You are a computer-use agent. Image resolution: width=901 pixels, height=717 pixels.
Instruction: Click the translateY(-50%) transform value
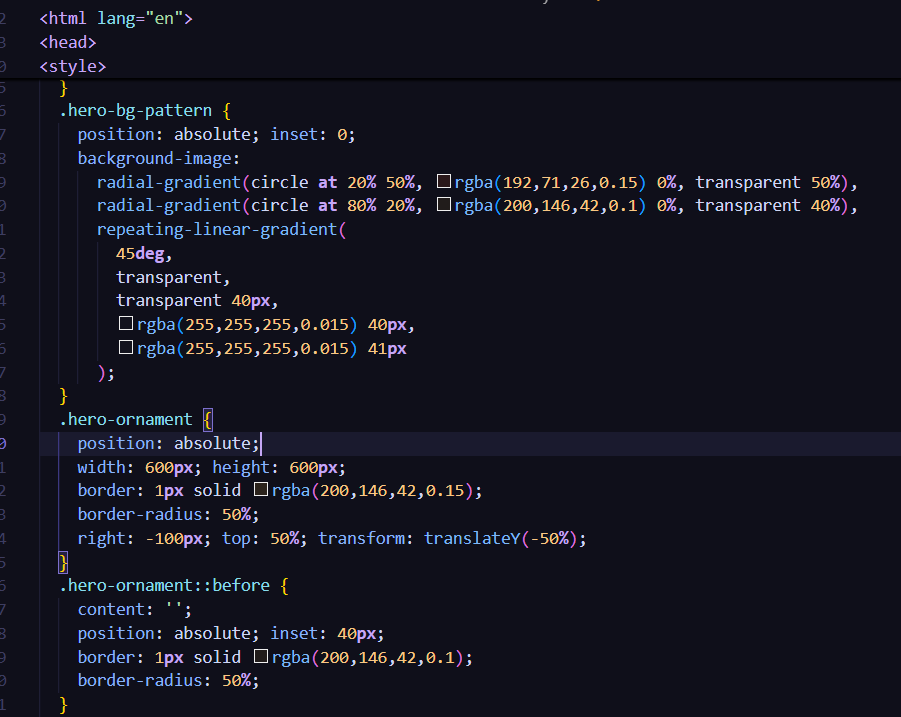point(500,538)
